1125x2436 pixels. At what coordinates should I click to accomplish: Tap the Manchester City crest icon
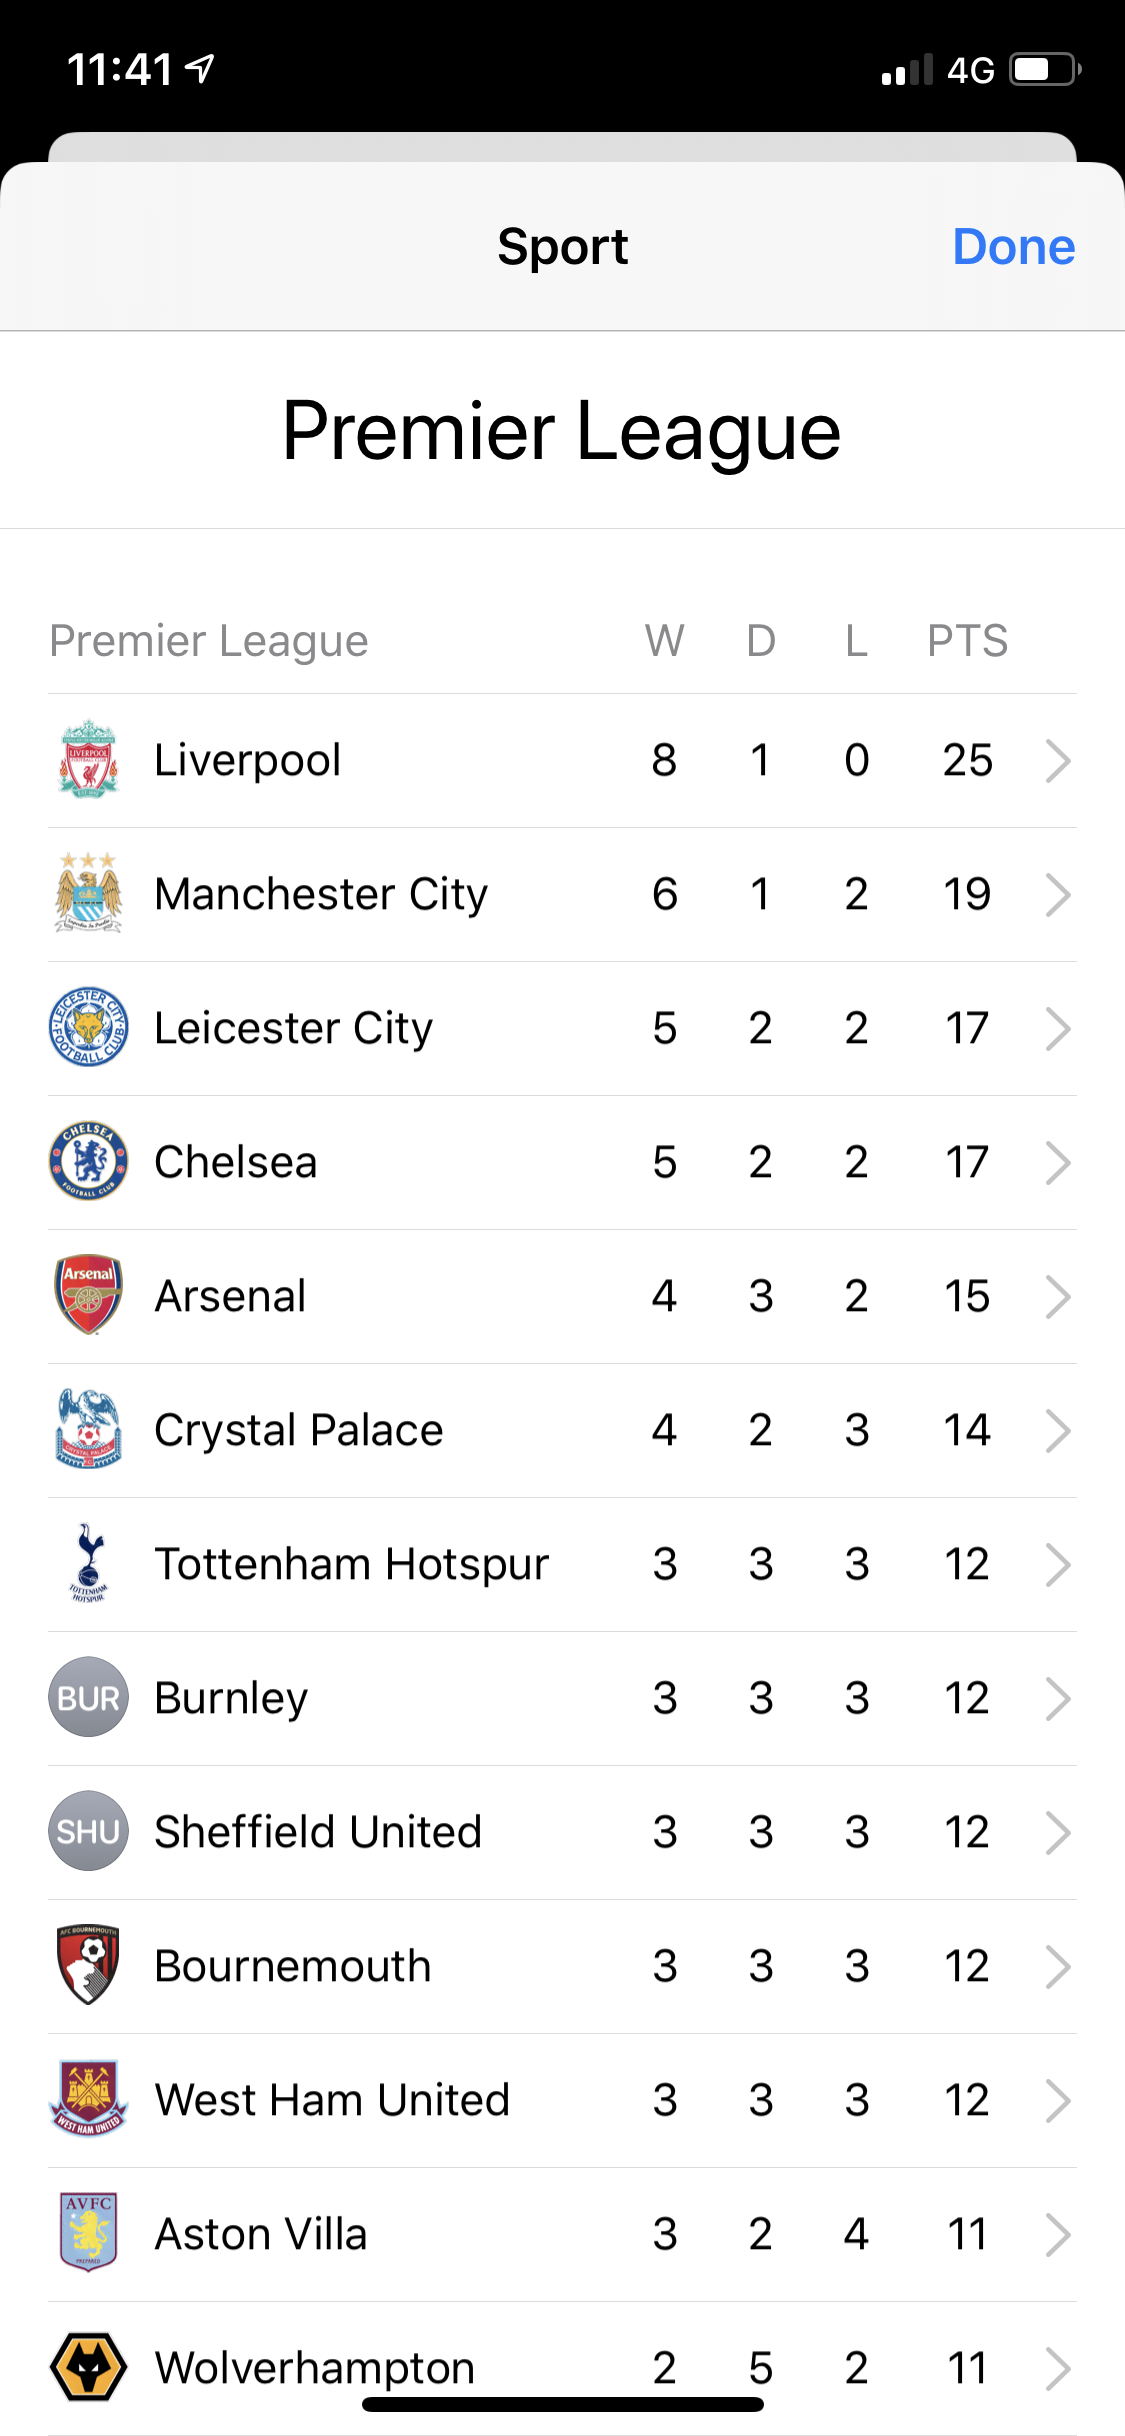click(89, 894)
